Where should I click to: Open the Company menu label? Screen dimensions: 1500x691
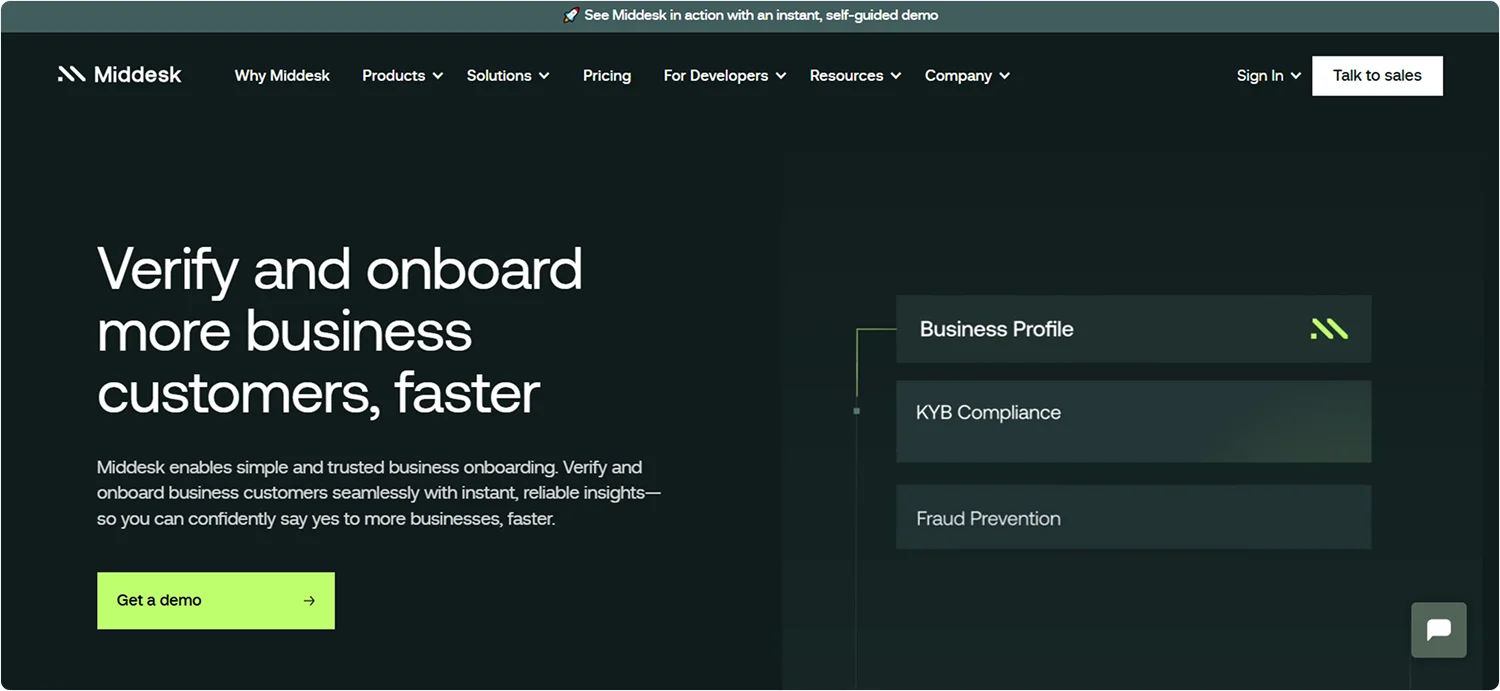pos(958,76)
